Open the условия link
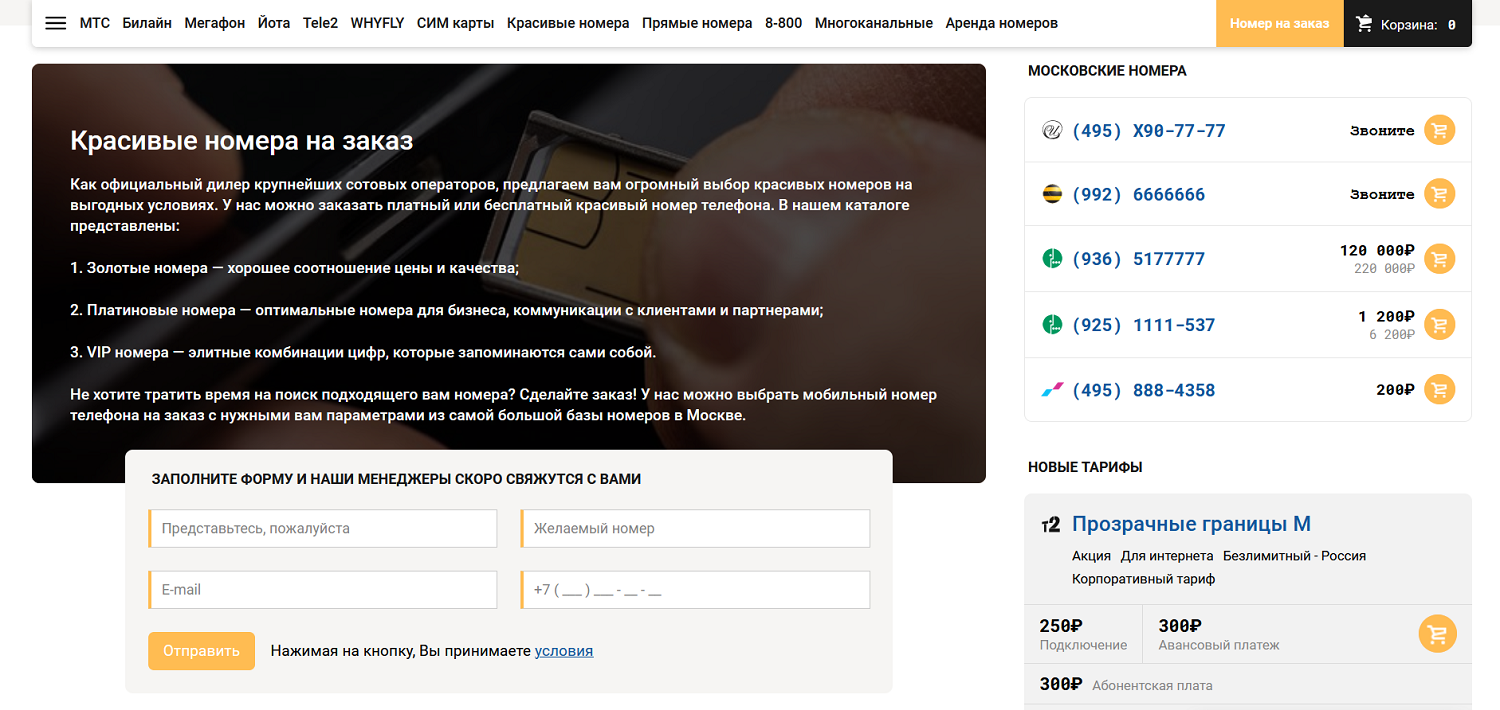The height and width of the screenshot is (710, 1500). coord(564,651)
